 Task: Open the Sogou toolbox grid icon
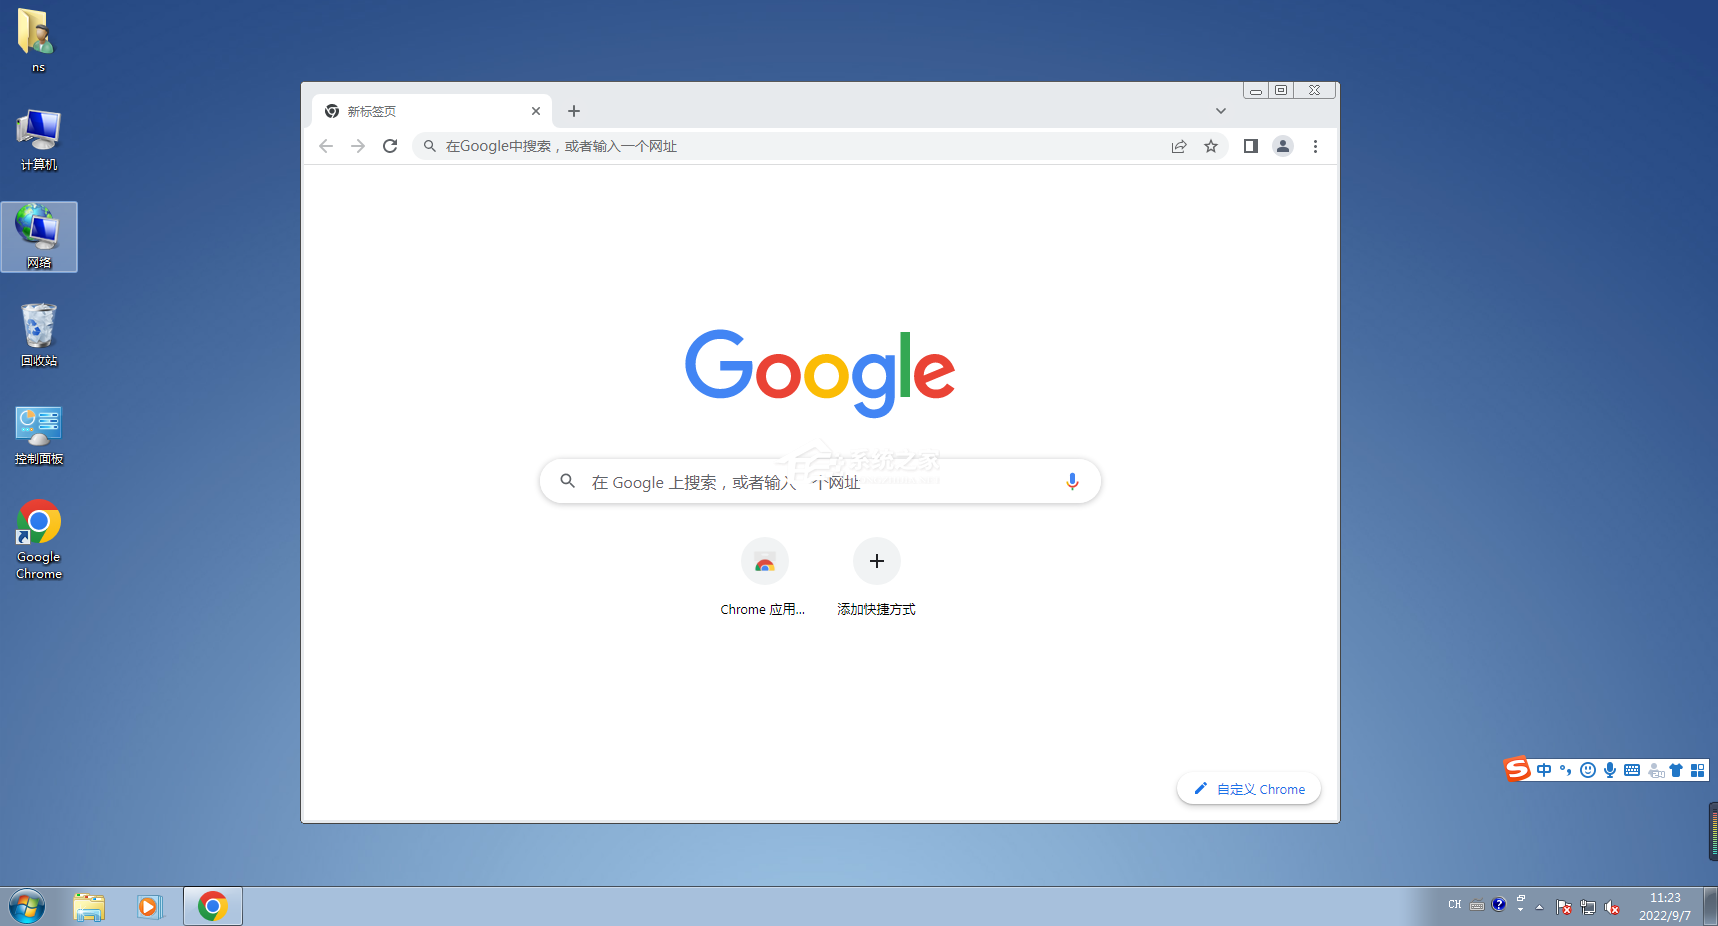click(x=1697, y=770)
